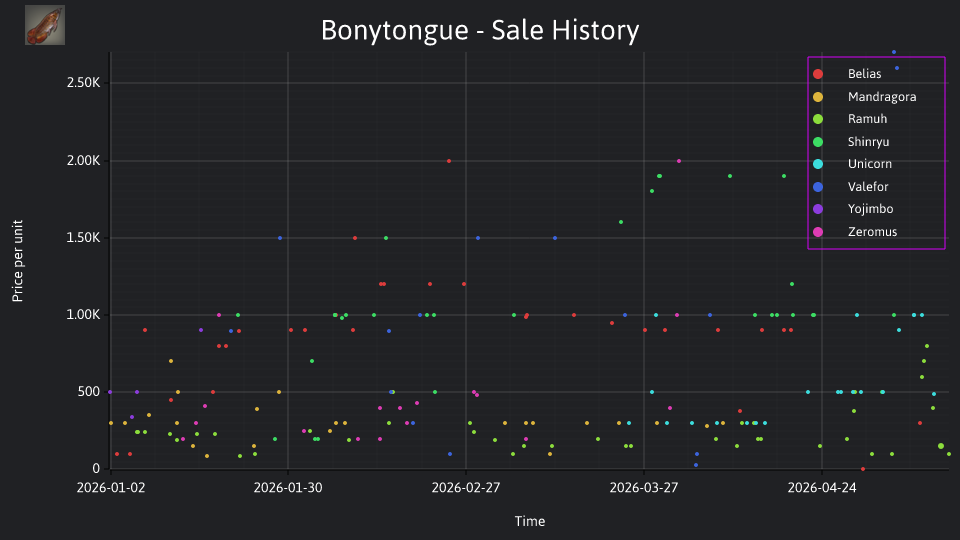Click the 2026-01-30 x-axis tick label

point(288,488)
